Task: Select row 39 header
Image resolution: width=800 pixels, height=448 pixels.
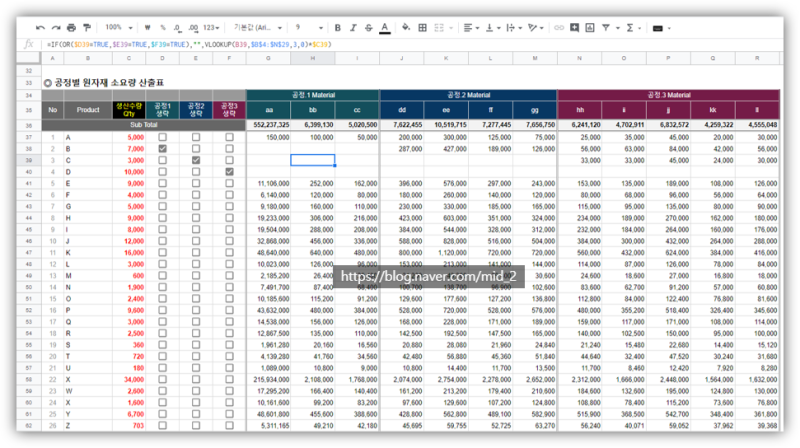Action: click(x=29, y=160)
